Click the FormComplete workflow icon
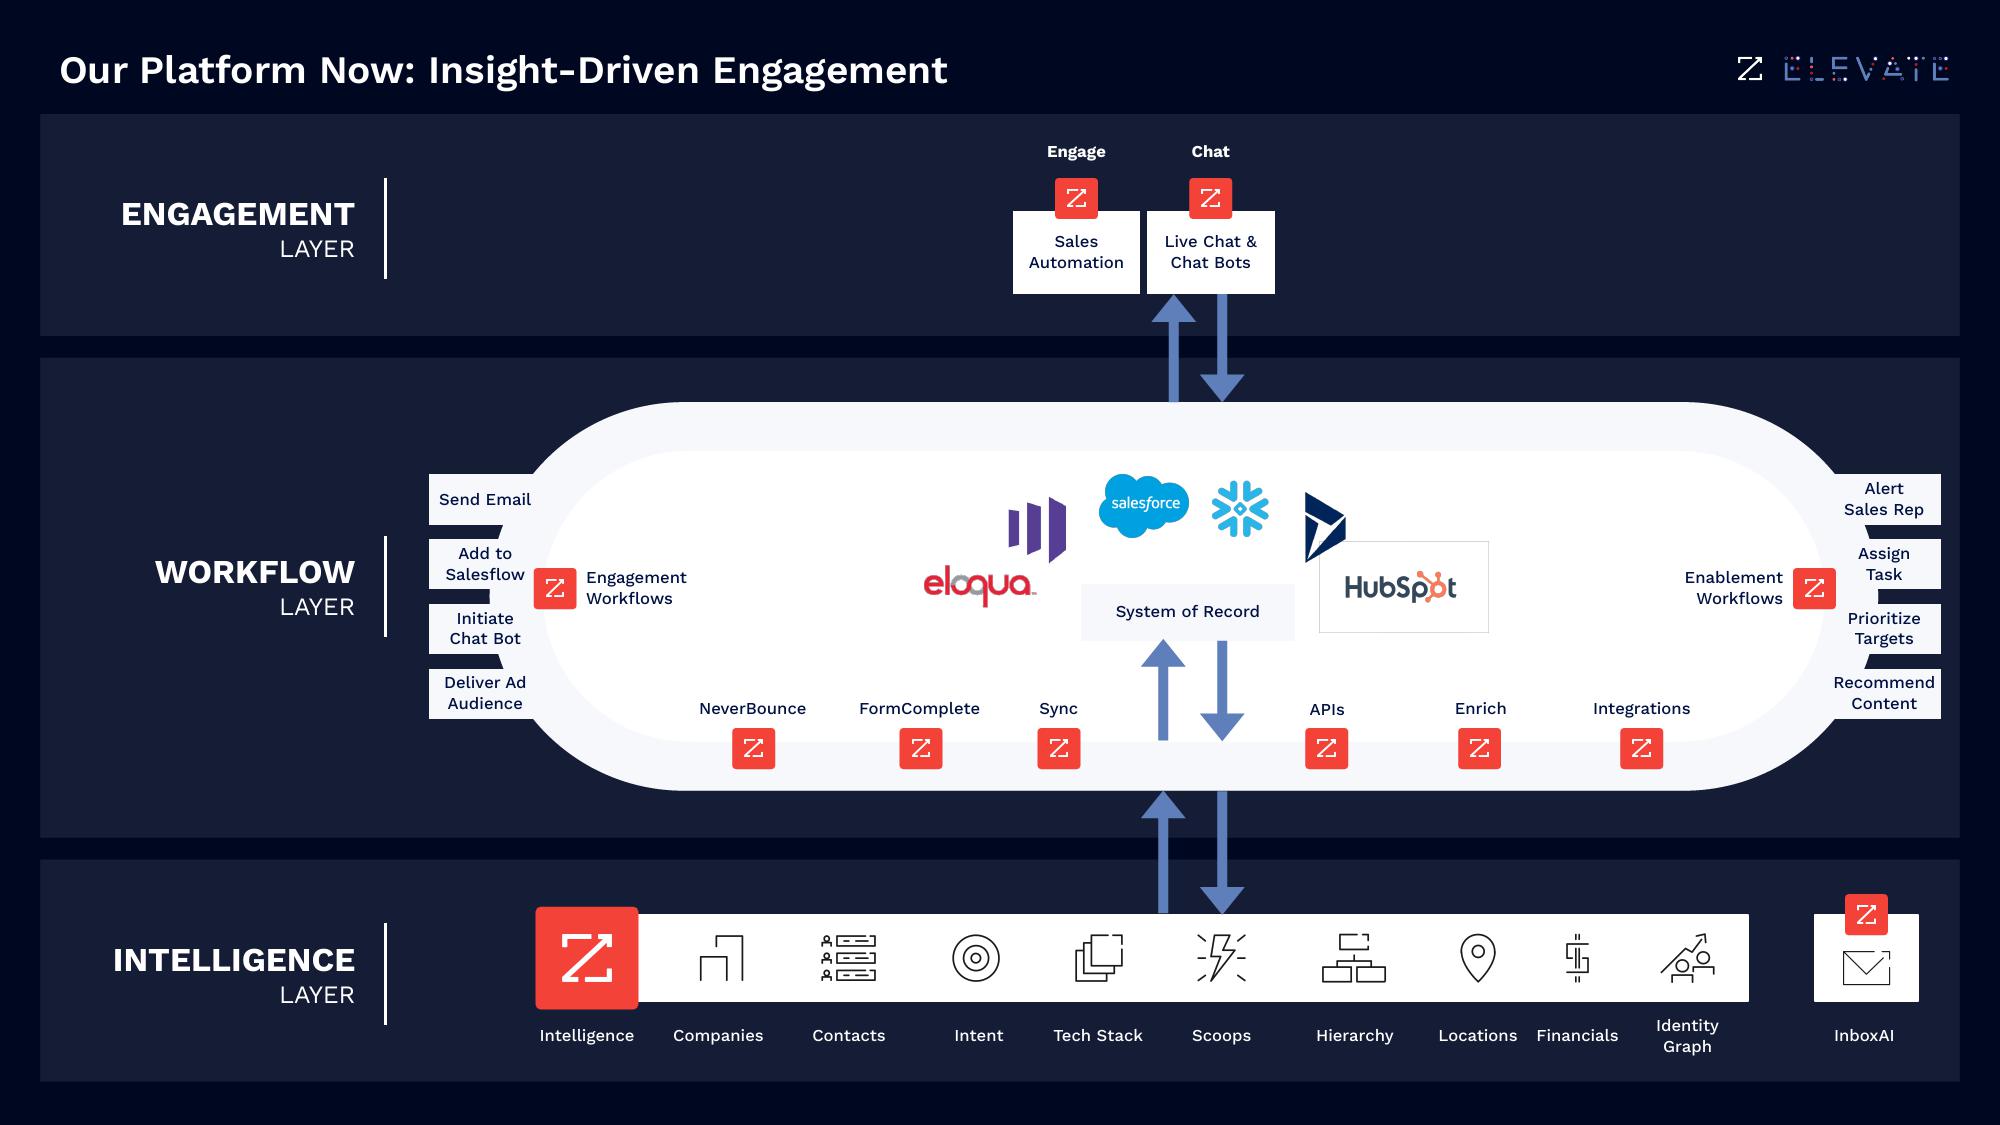Screen dimensions: 2000x1125 [x=920, y=747]
